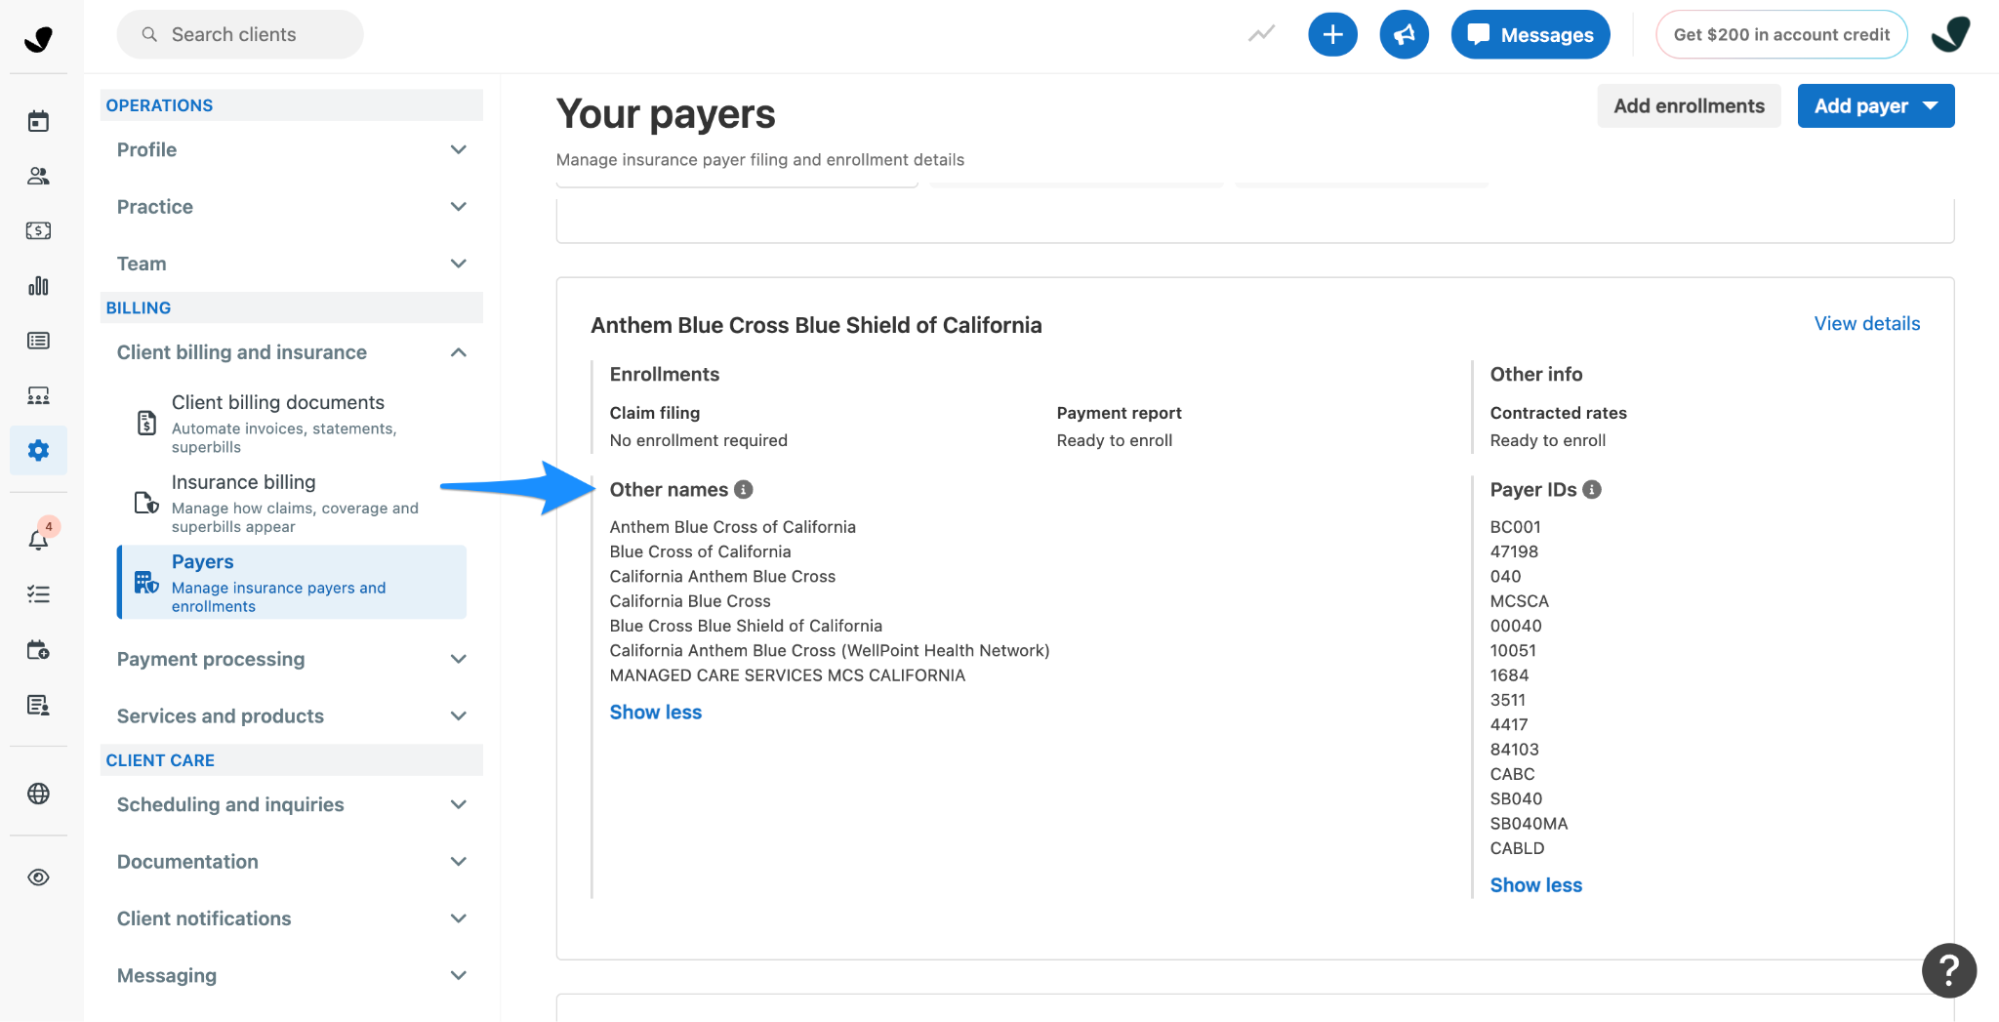Screen dimensions: 1999x1022
Task: Click the Anthem Blue Cross Blue Shield heading
Action: coord(816,325)
